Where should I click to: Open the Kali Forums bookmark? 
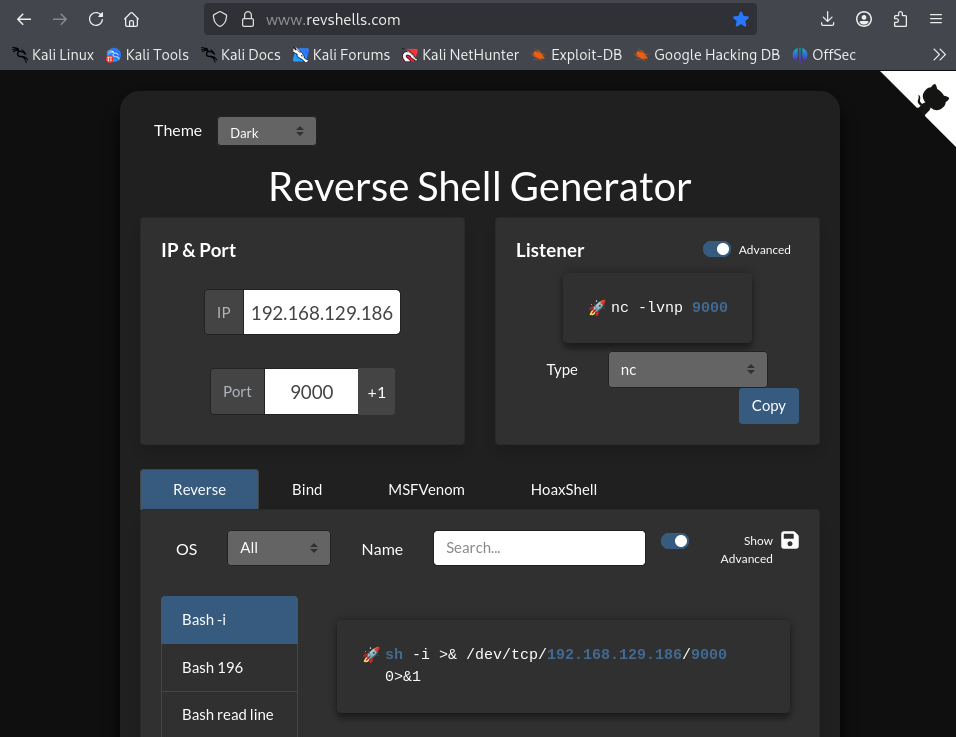tap(341, 55)
